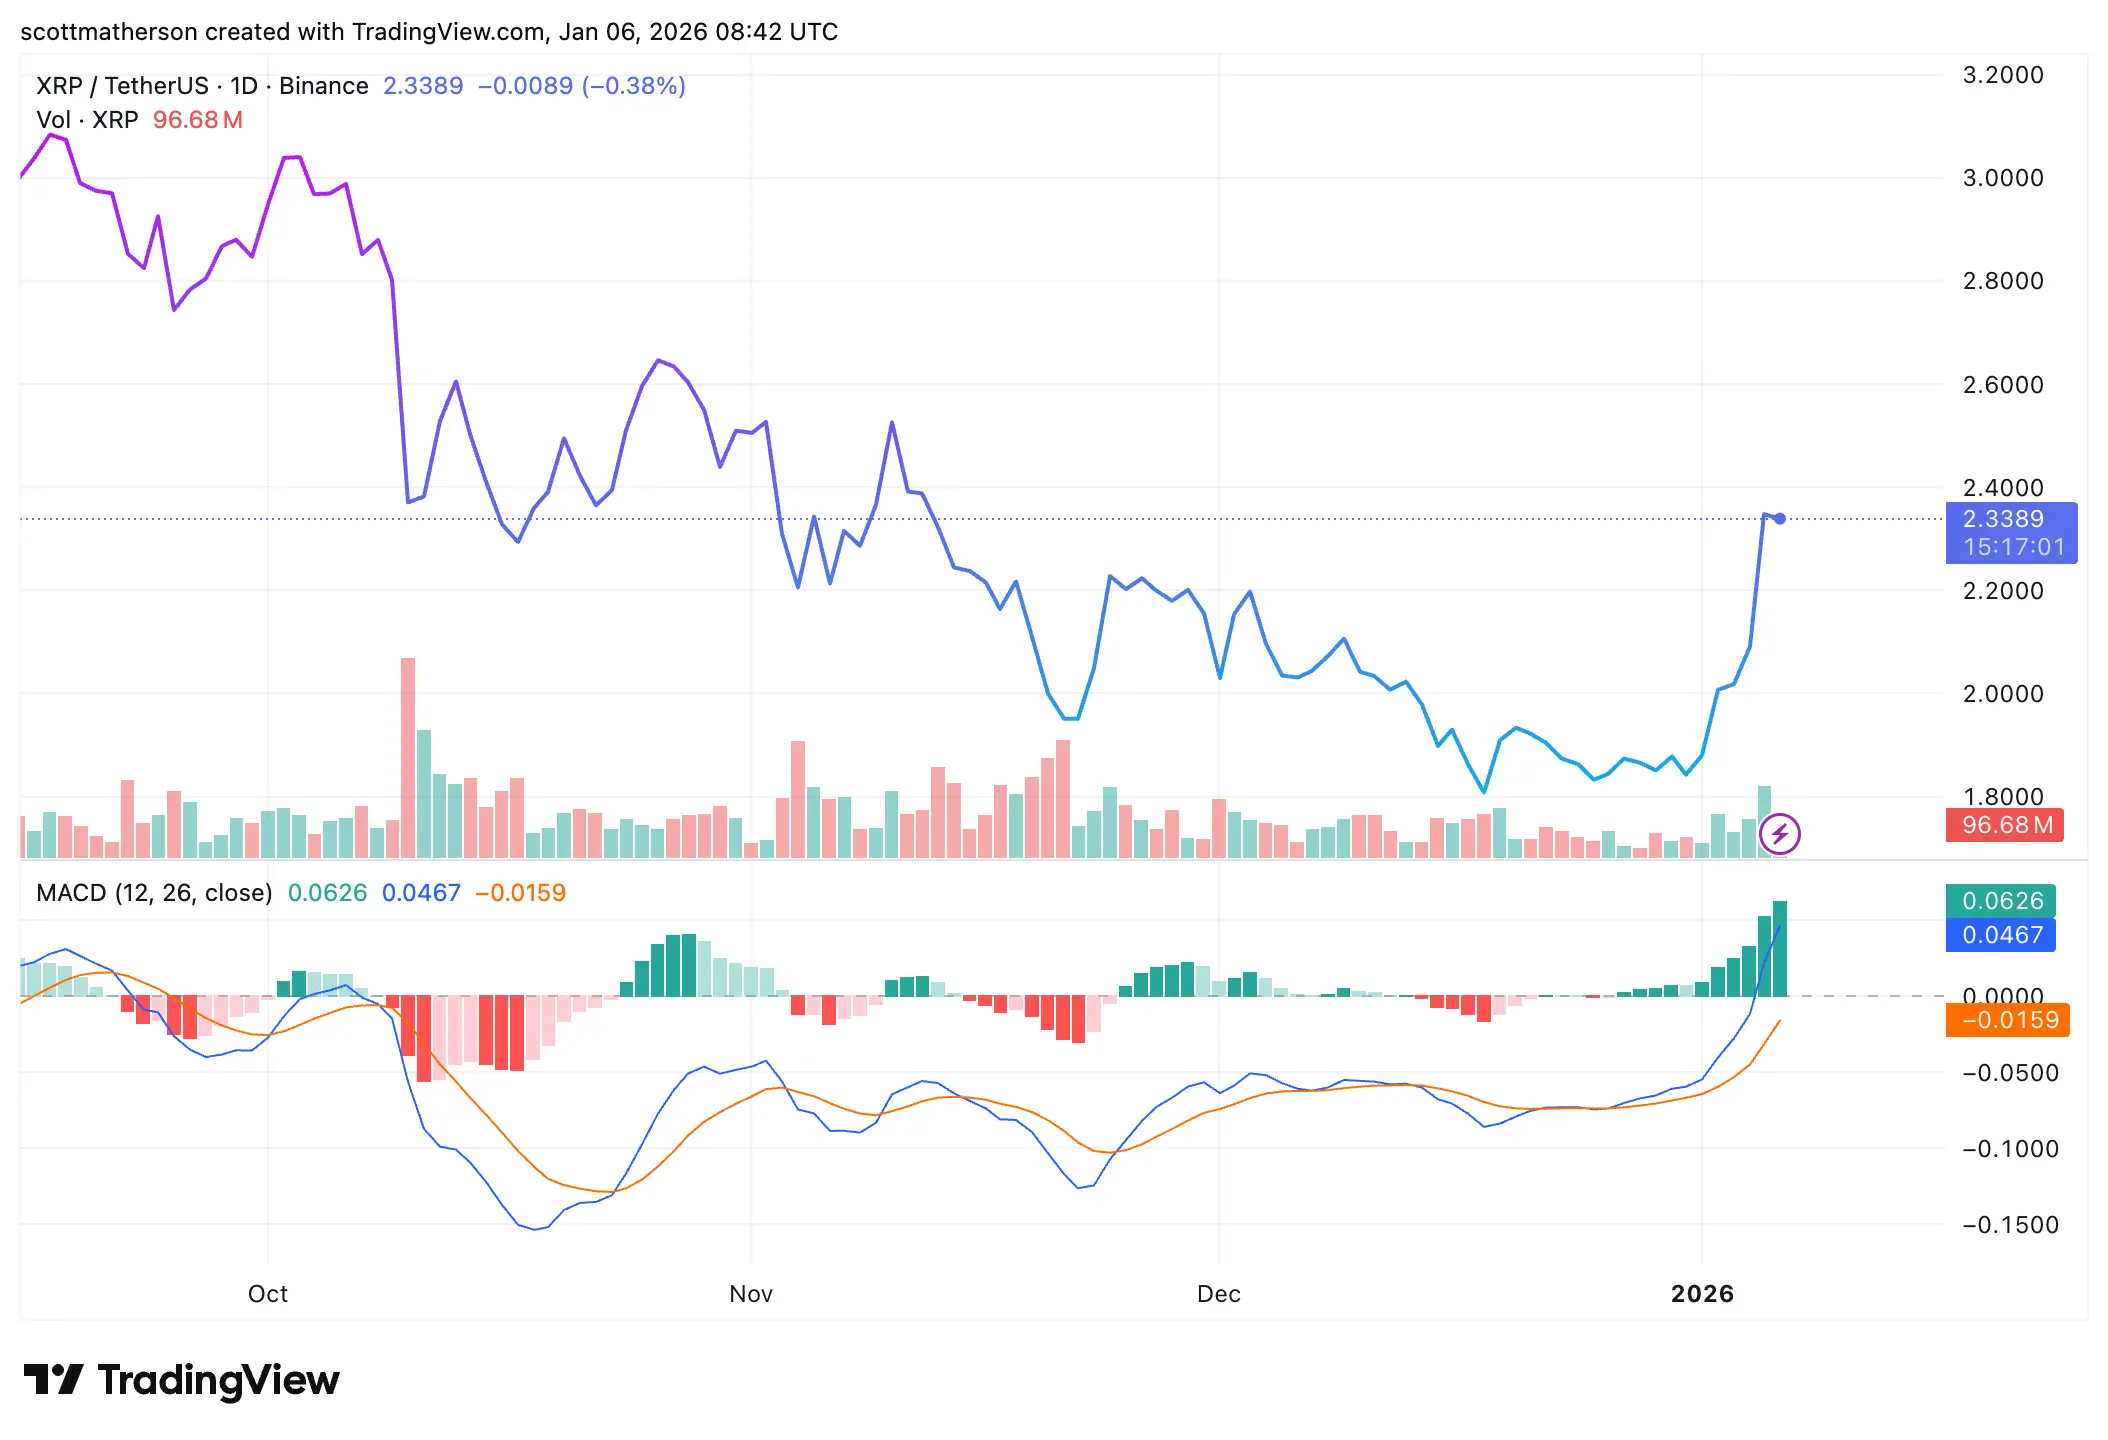Click the orange histogram value −0.0159
2108x1440 pixels.
518,893
